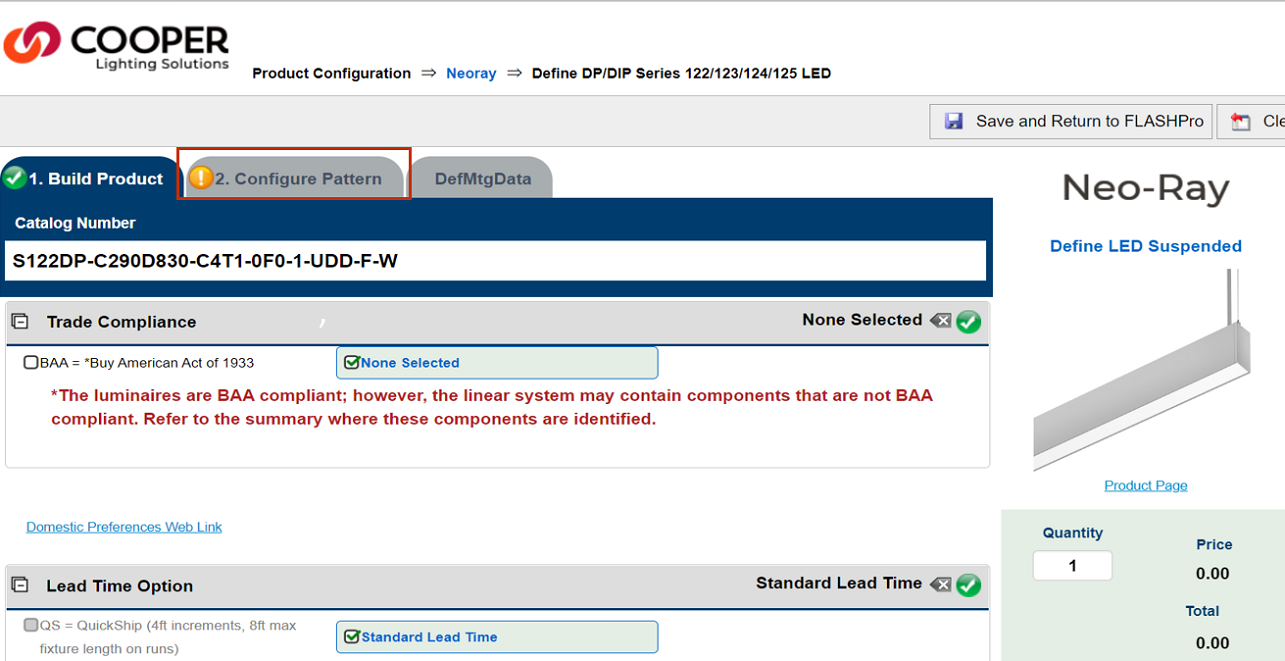Image resolution: width=1285 pixels, height=661 pixels.
Task: Click the Define LED Suspended heading
Action: 1146,246
